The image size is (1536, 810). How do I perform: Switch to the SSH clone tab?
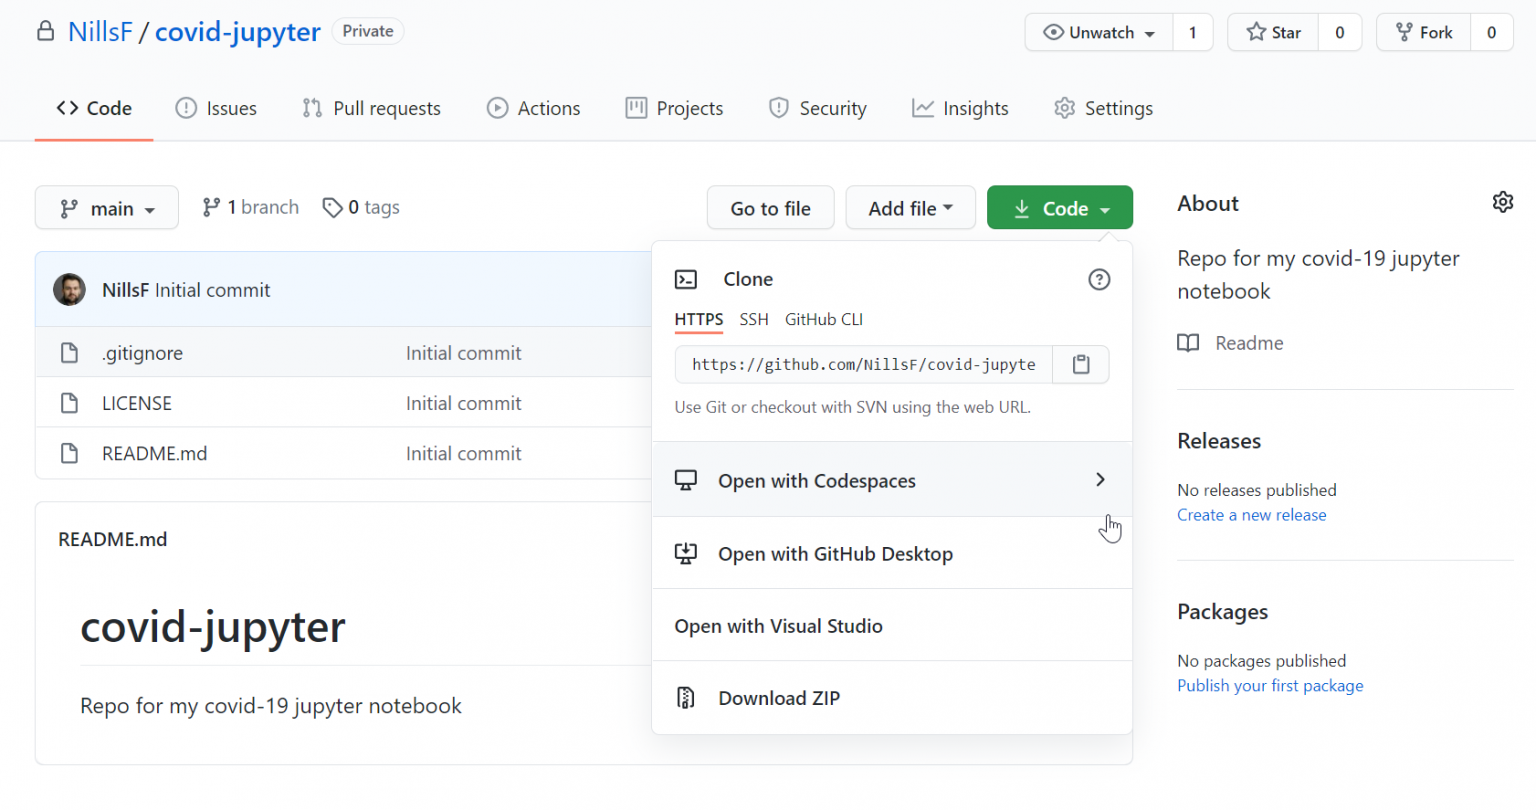pos(754,319)
